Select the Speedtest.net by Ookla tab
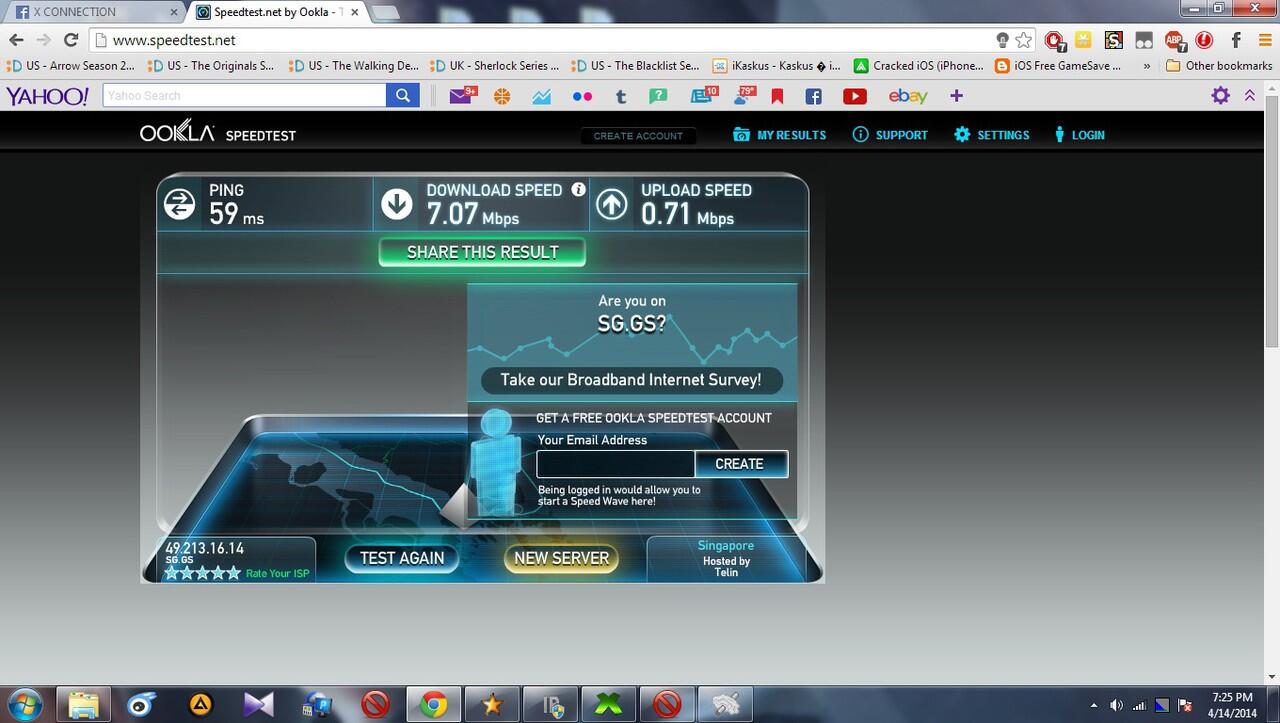 276,12
